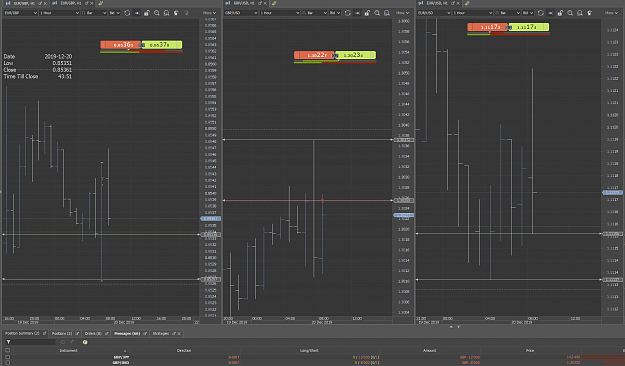Expand the More menu on the EUR/USD chart

coord(611,13)
